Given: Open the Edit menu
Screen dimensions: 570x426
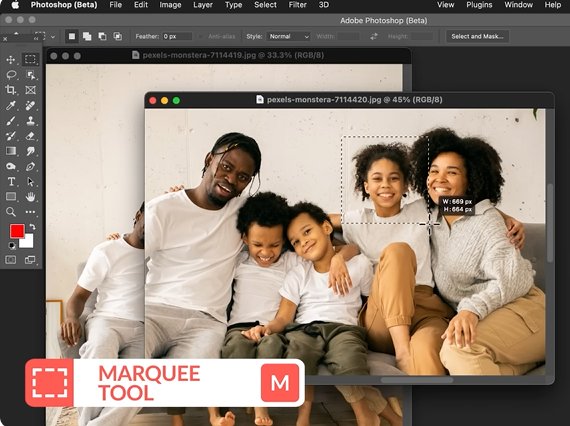Looking at the screenshot, I should coord(141,5).
